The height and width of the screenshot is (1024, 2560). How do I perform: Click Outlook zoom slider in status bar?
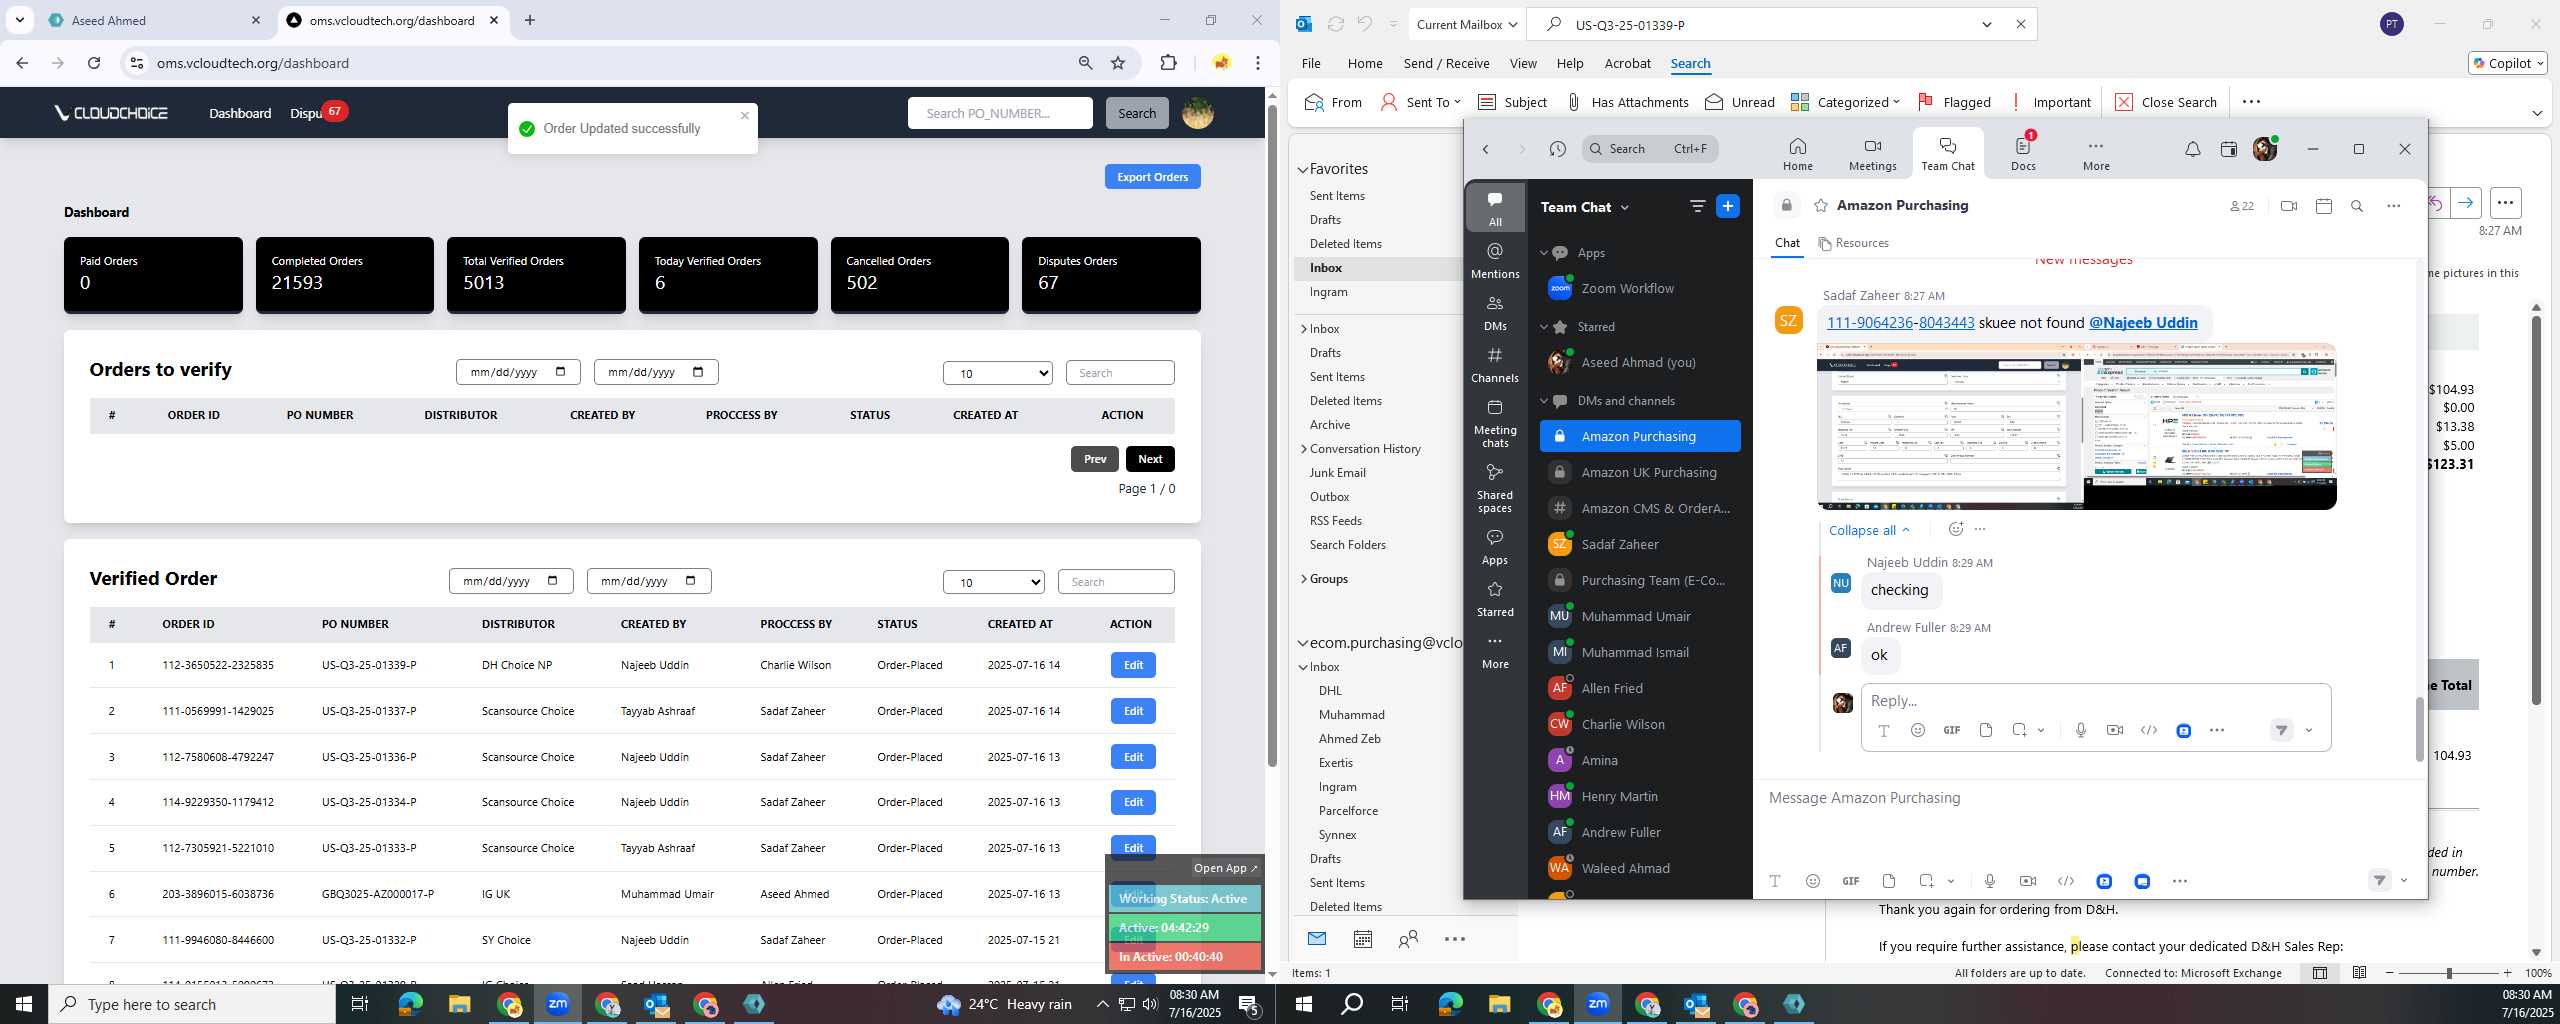click(2448, 973)
